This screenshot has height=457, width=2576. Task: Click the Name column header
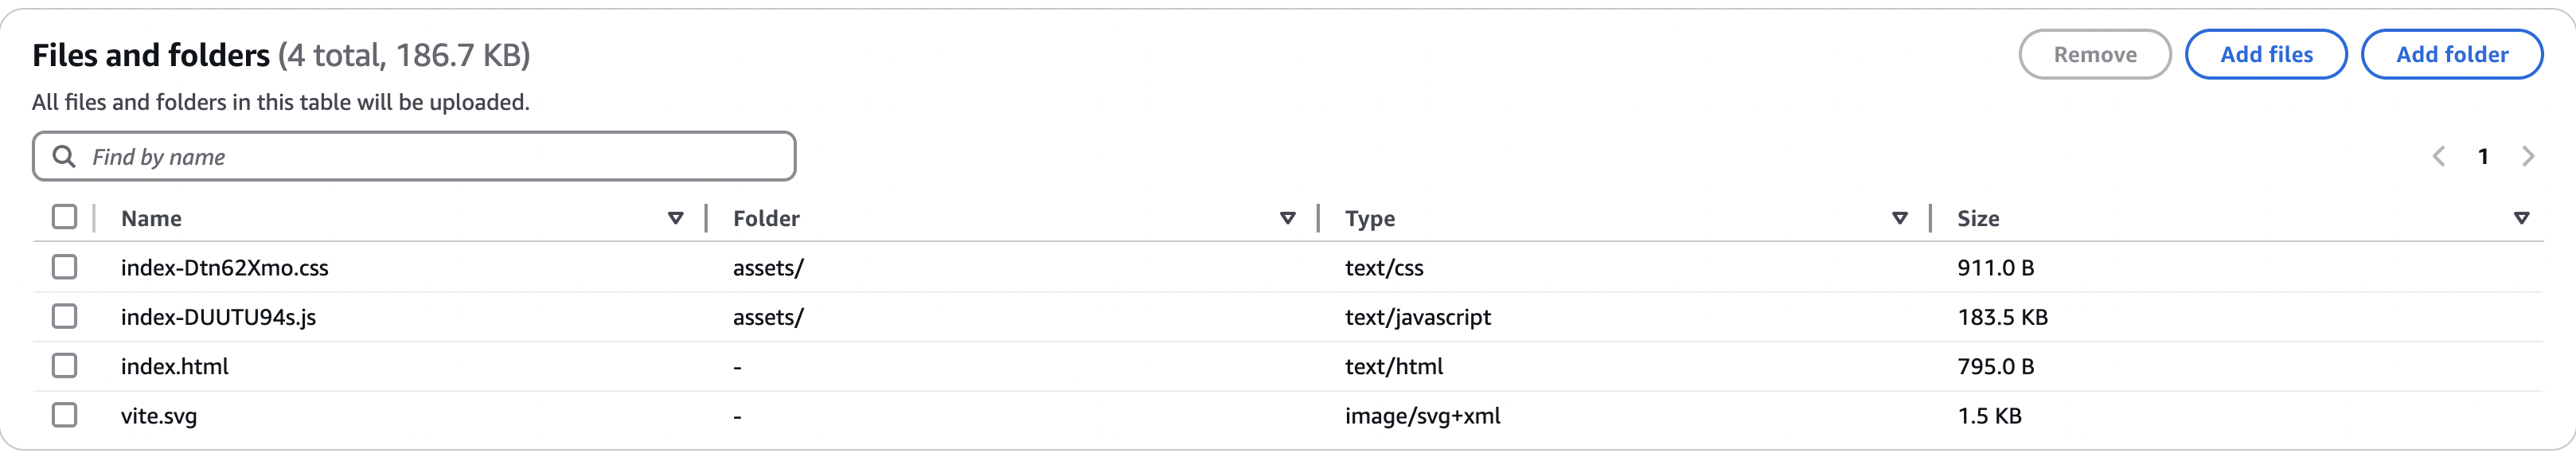151,218
